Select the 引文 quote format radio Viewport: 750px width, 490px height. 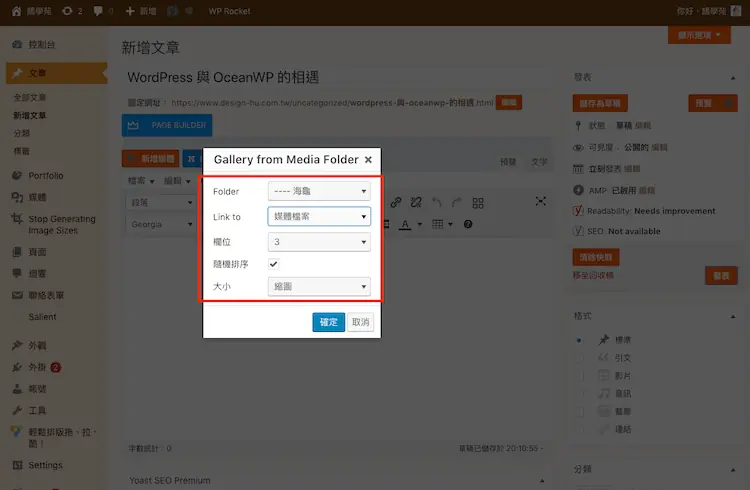click(579, 358)
